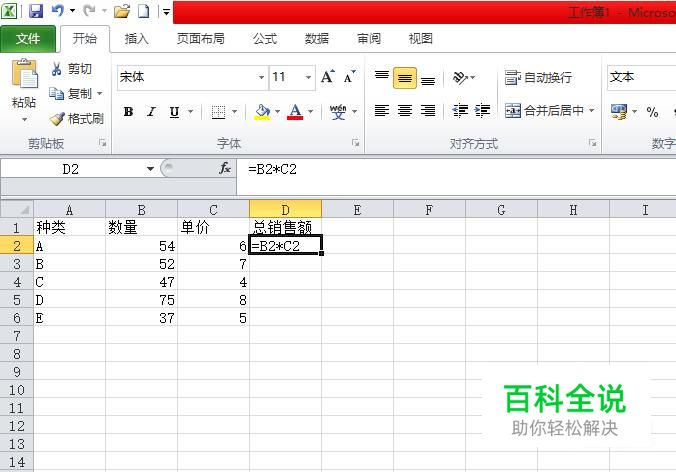The image size is (676, 472).
Task: Toggle left text alignment
Action: (x=382, y=111)
